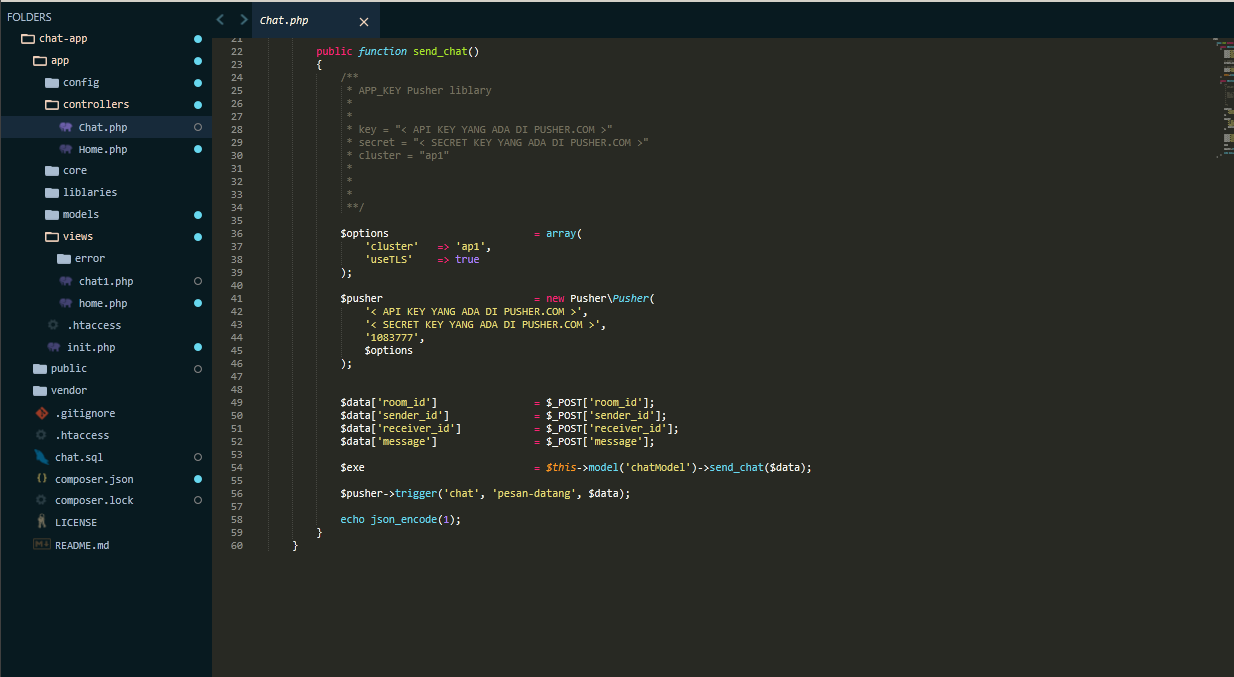Image resolution: width=1234 pixels, height=677 pixels.
Task: Click the modified dot beside home.php
Action: (x=196, y=302)
